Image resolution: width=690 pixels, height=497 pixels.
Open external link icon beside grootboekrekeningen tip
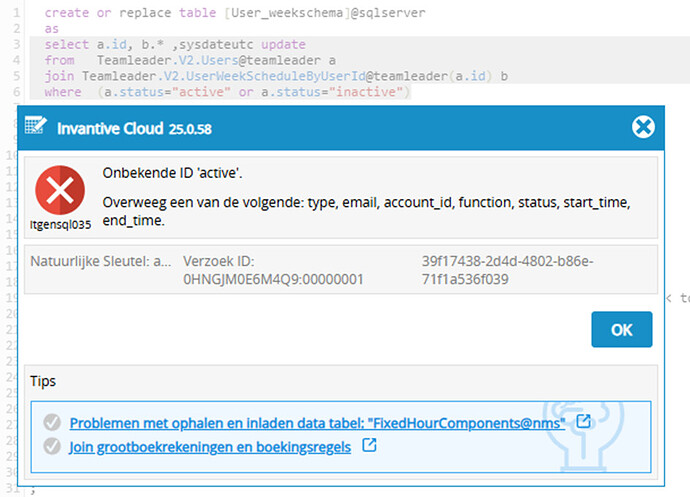click(x=369, y=446)
